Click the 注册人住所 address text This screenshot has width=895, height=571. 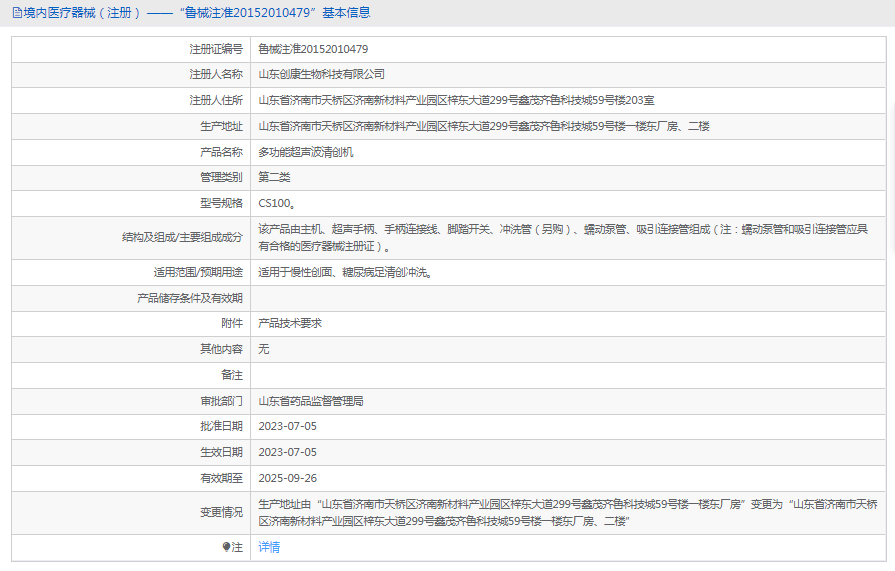pos(456,100)
